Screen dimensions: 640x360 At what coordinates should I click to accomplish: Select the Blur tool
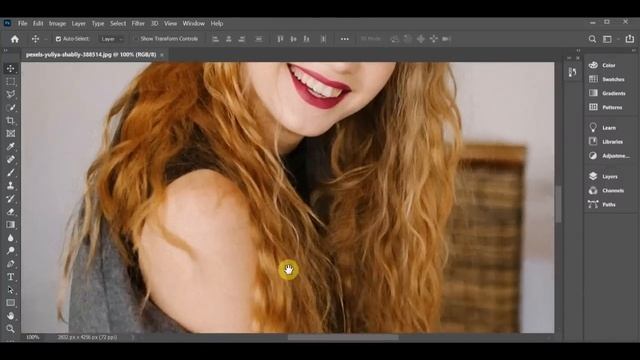pos(11,238)
